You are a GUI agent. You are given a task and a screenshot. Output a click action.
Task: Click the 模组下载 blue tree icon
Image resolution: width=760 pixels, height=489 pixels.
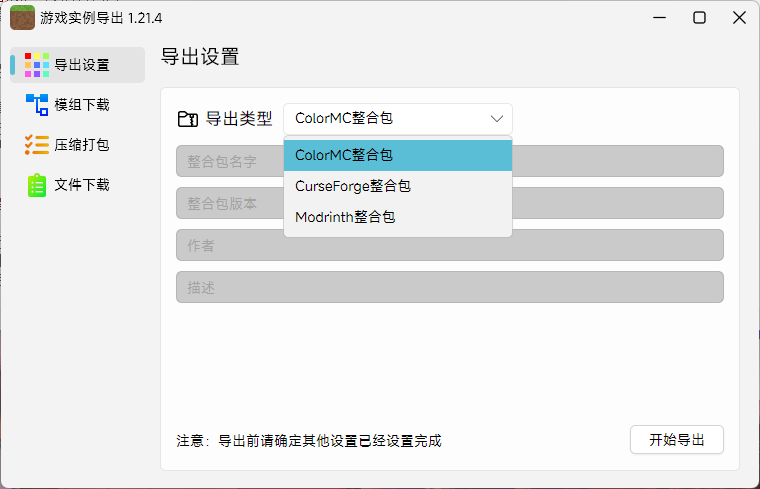coord(37,105)
